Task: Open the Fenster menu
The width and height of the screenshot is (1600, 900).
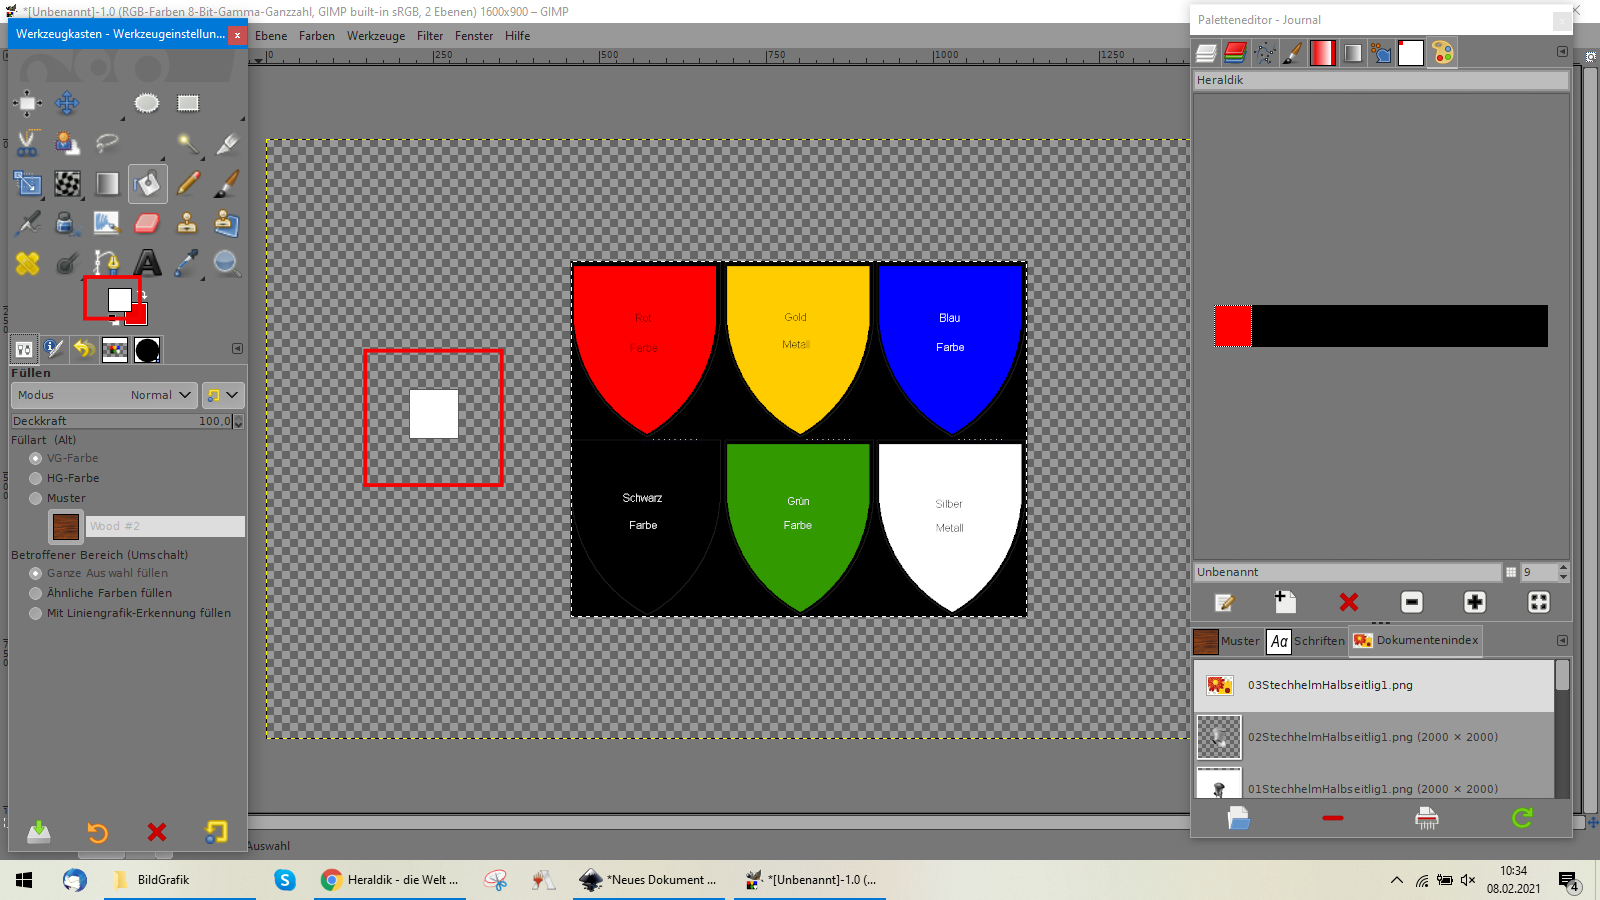Action: tap(474, 36)
